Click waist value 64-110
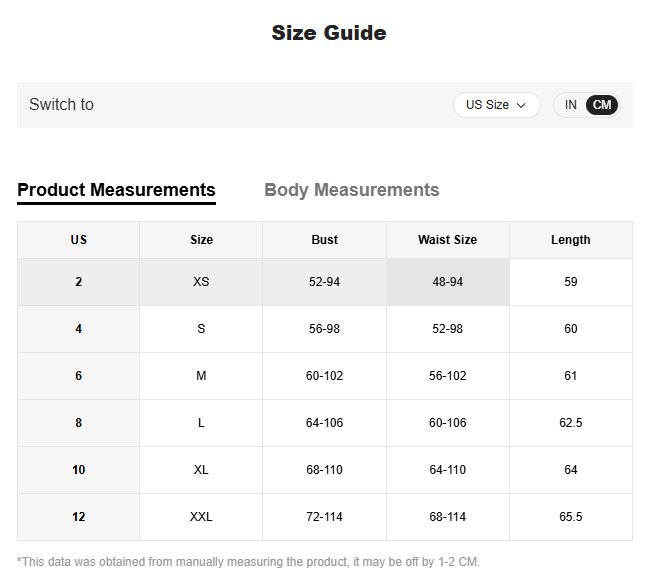 pyautogui.click(x=448, y=470)
